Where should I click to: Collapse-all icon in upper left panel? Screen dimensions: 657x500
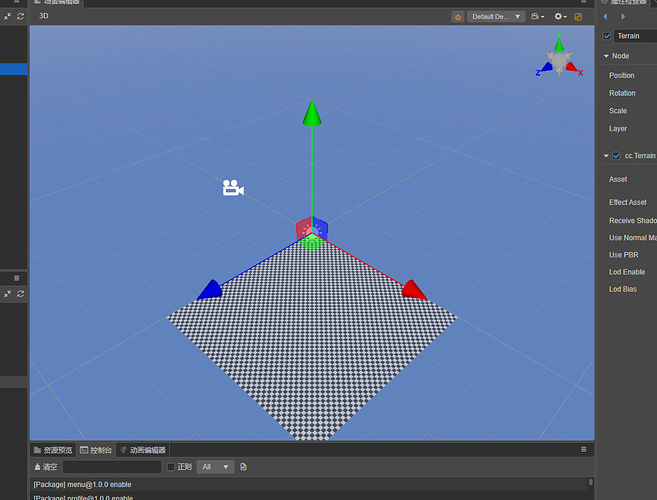8,16
